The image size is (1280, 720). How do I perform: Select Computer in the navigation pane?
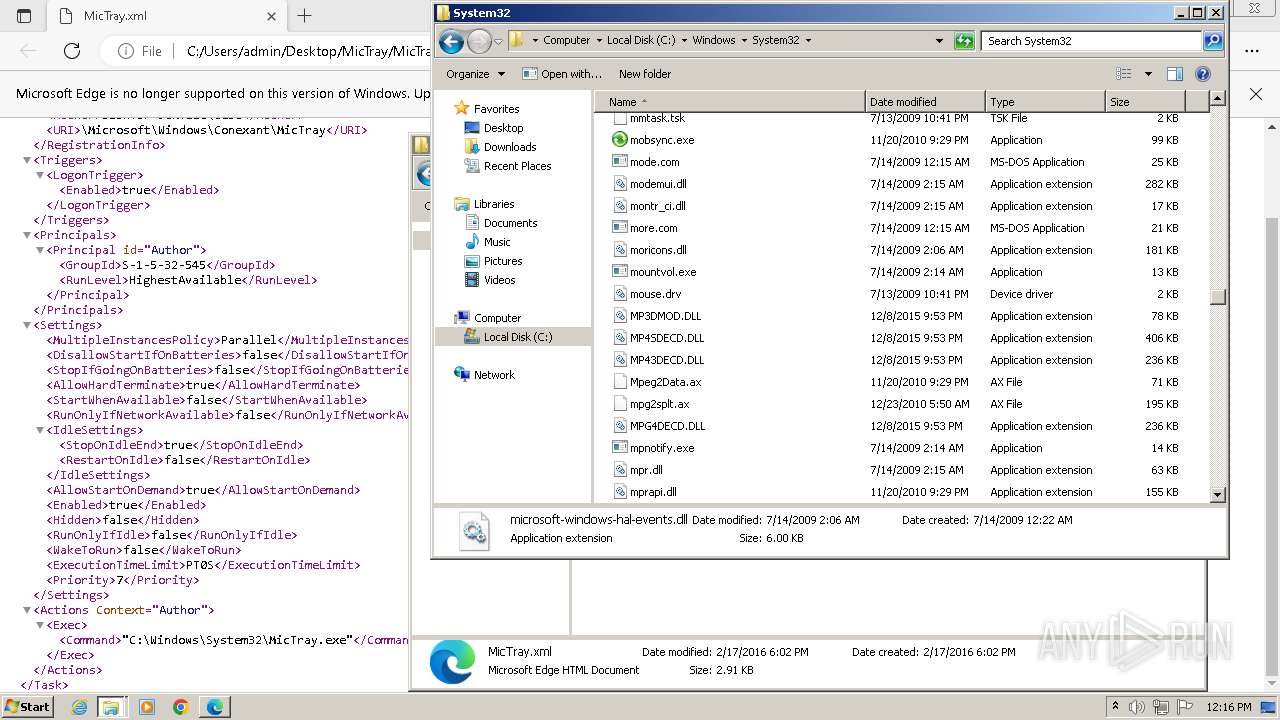point(497,318)
